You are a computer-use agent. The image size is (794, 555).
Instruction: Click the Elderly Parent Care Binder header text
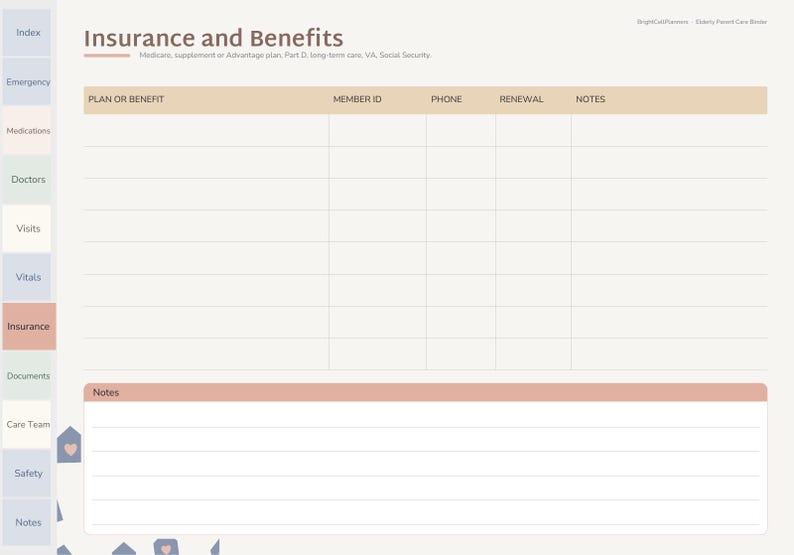[731, 22]
